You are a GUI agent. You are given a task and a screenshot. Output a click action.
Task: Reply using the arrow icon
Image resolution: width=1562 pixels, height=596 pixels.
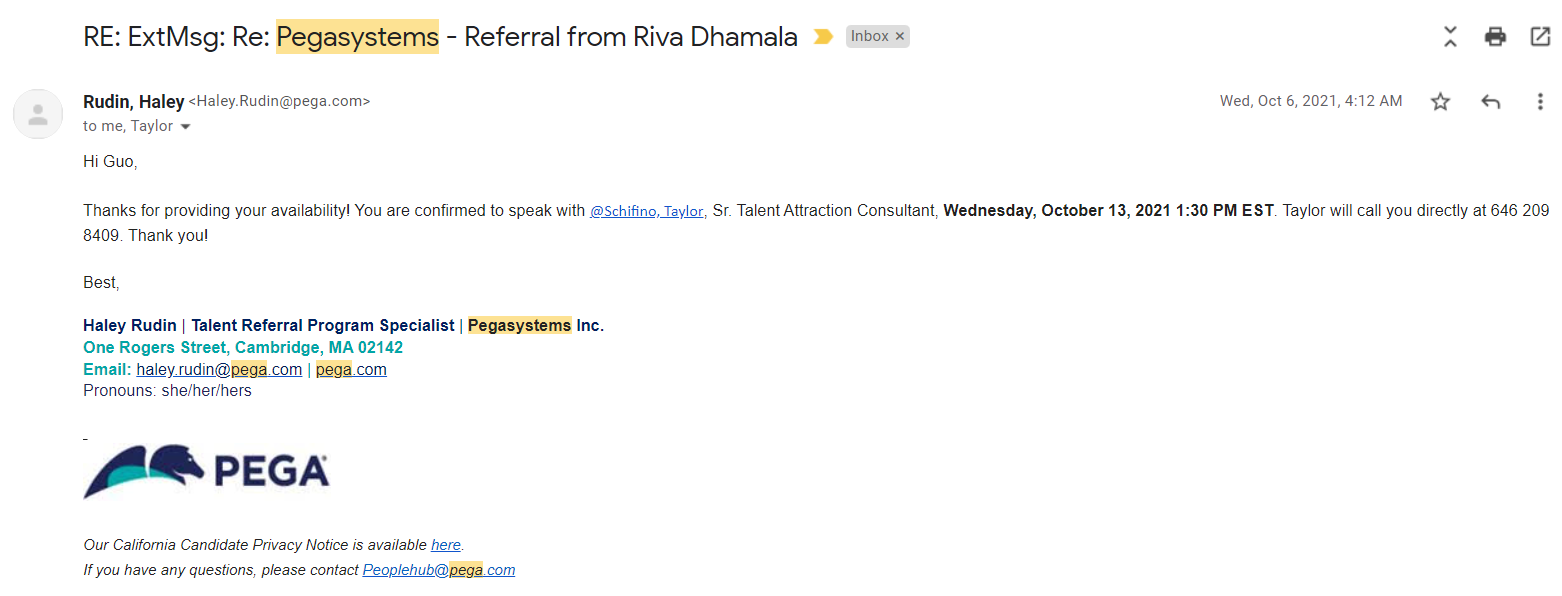point(1490,101)
